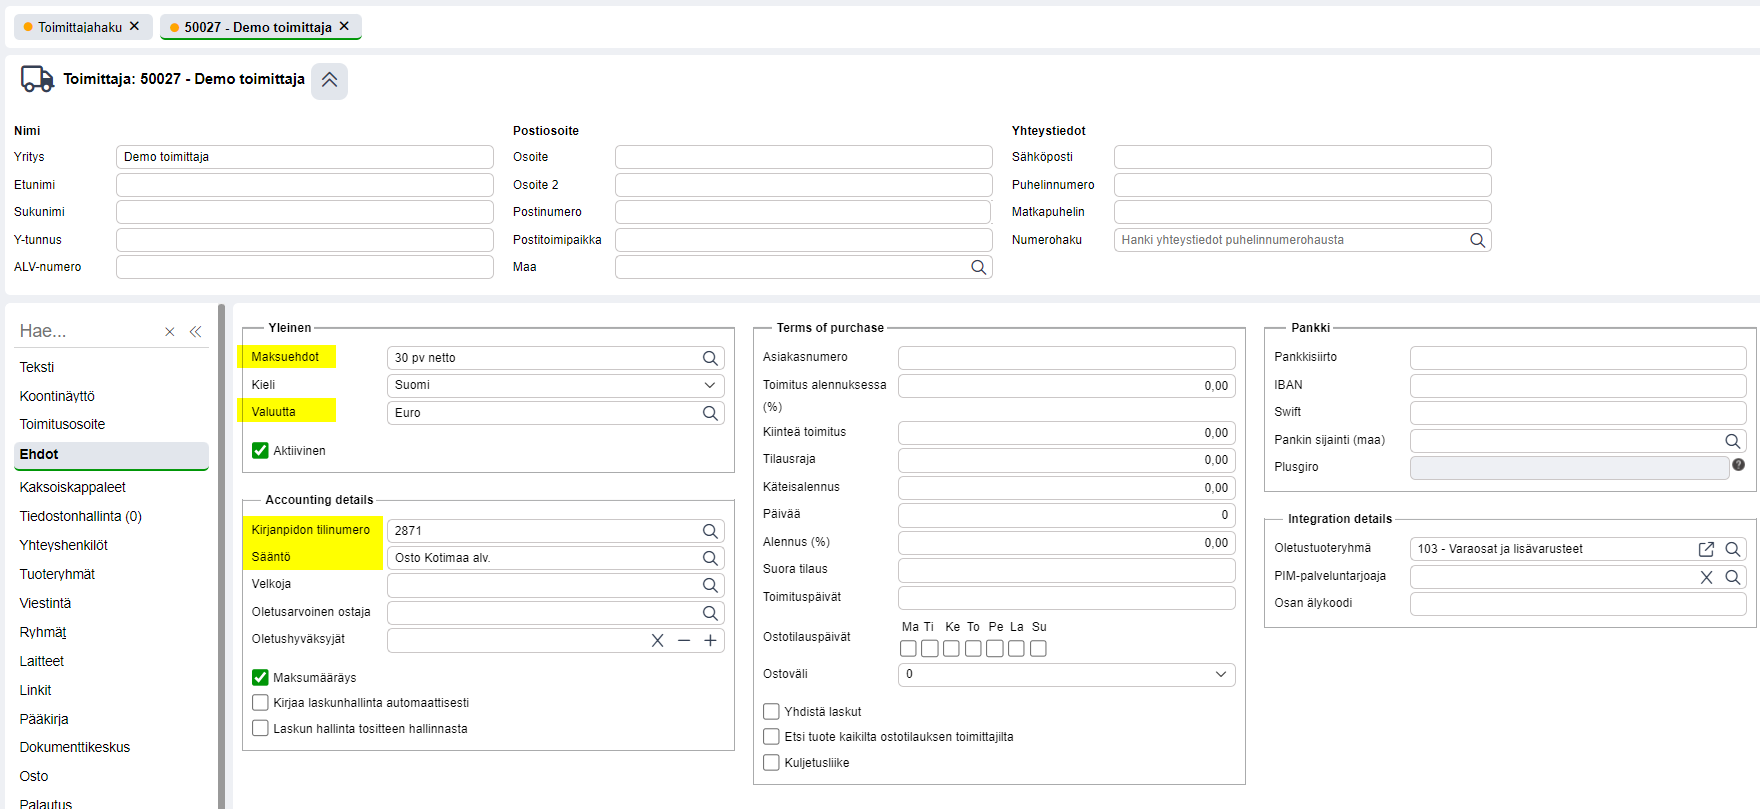Click the Y-tunnus input field
1760x809 pixels.
coord(305,240)
